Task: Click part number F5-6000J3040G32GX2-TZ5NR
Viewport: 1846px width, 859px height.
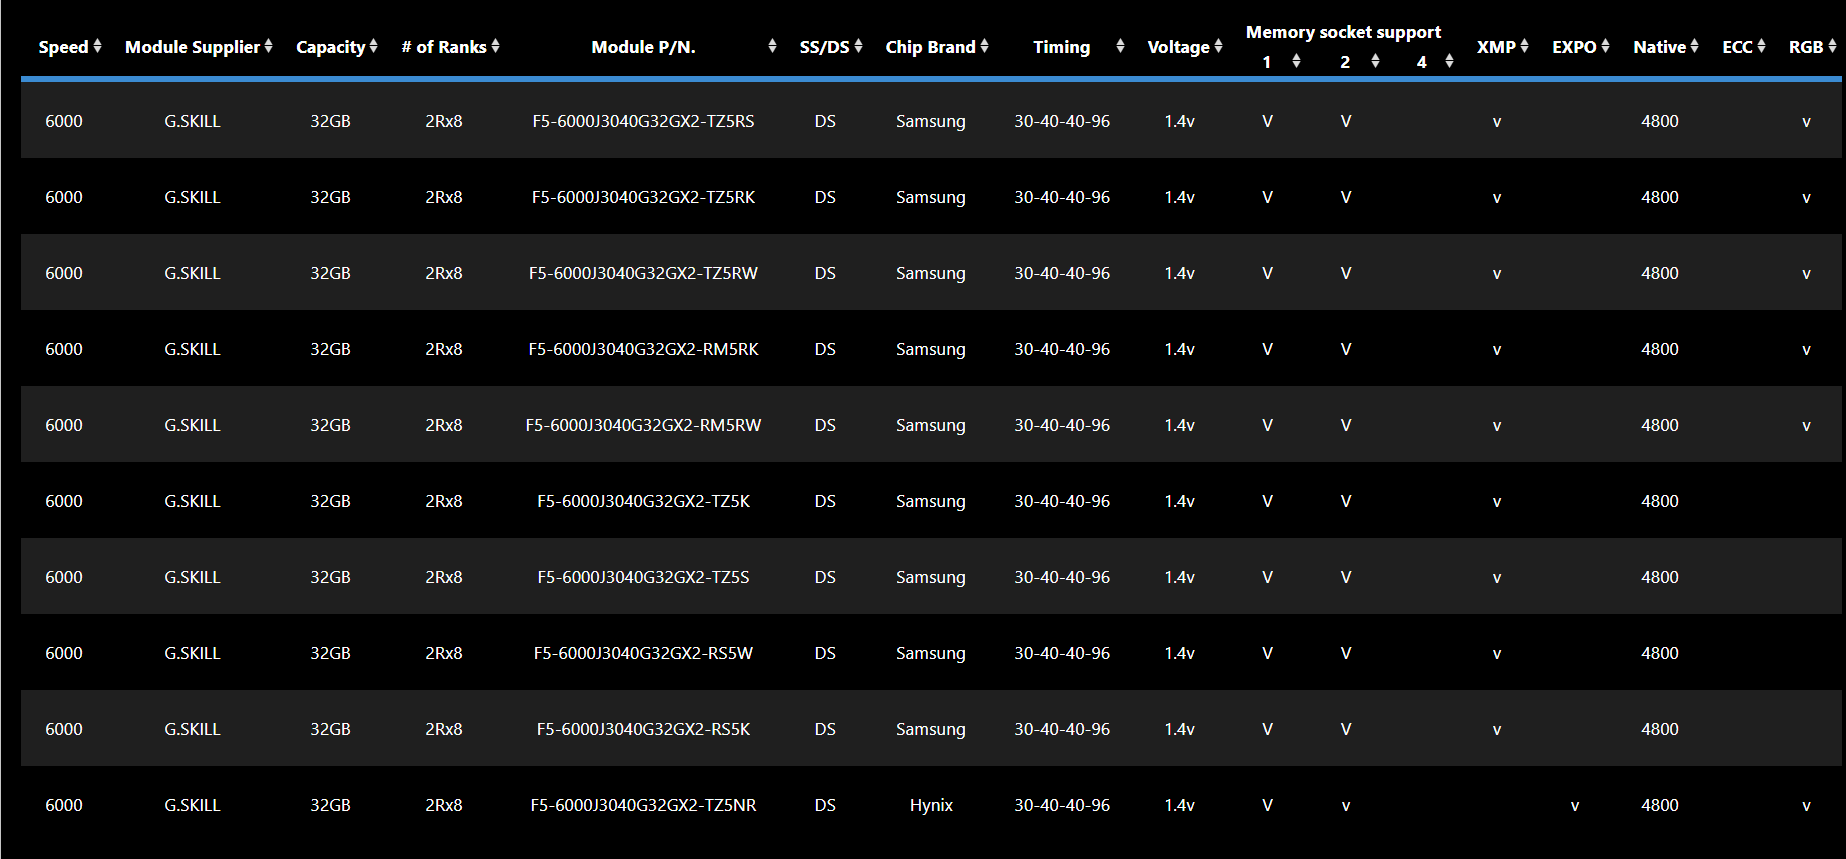Action: [643, 805]
